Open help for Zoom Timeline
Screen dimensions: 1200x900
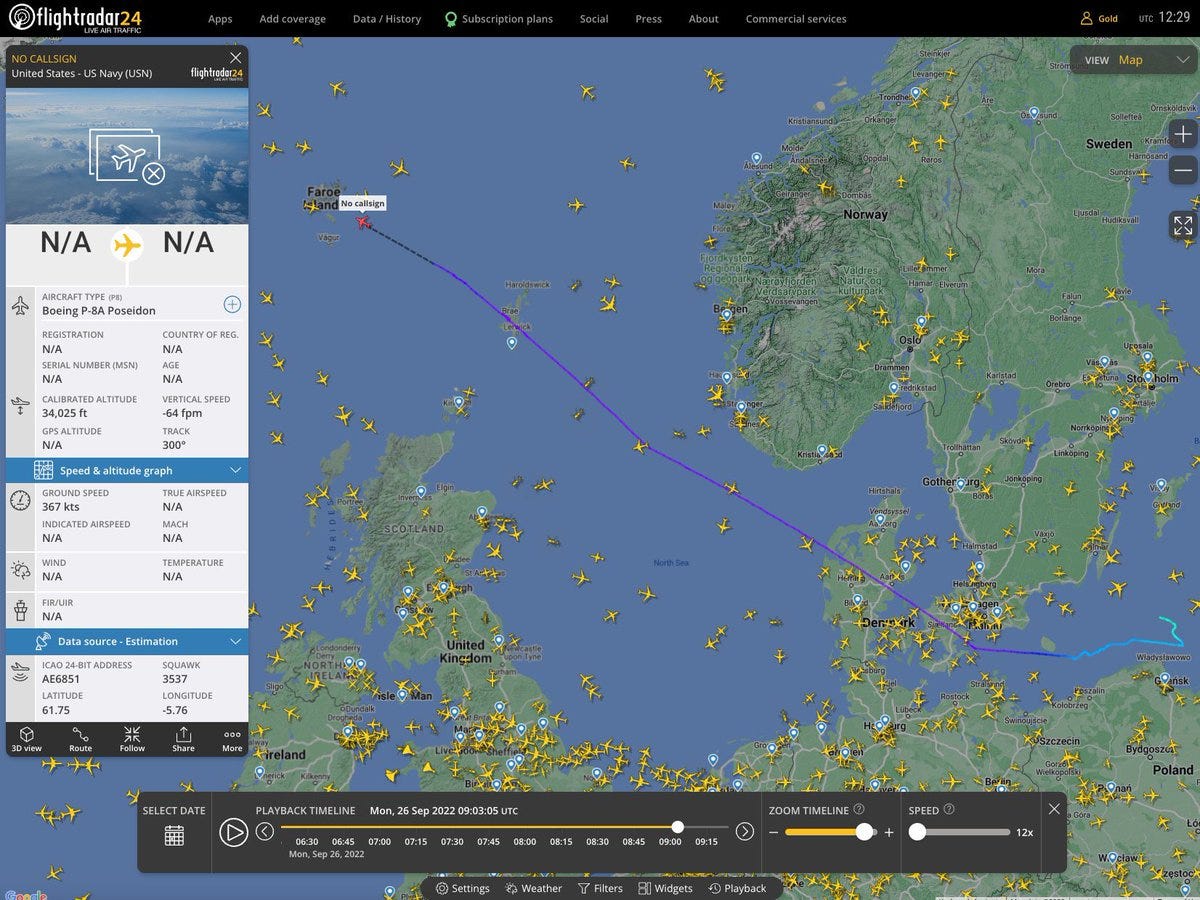pos(859,810)
